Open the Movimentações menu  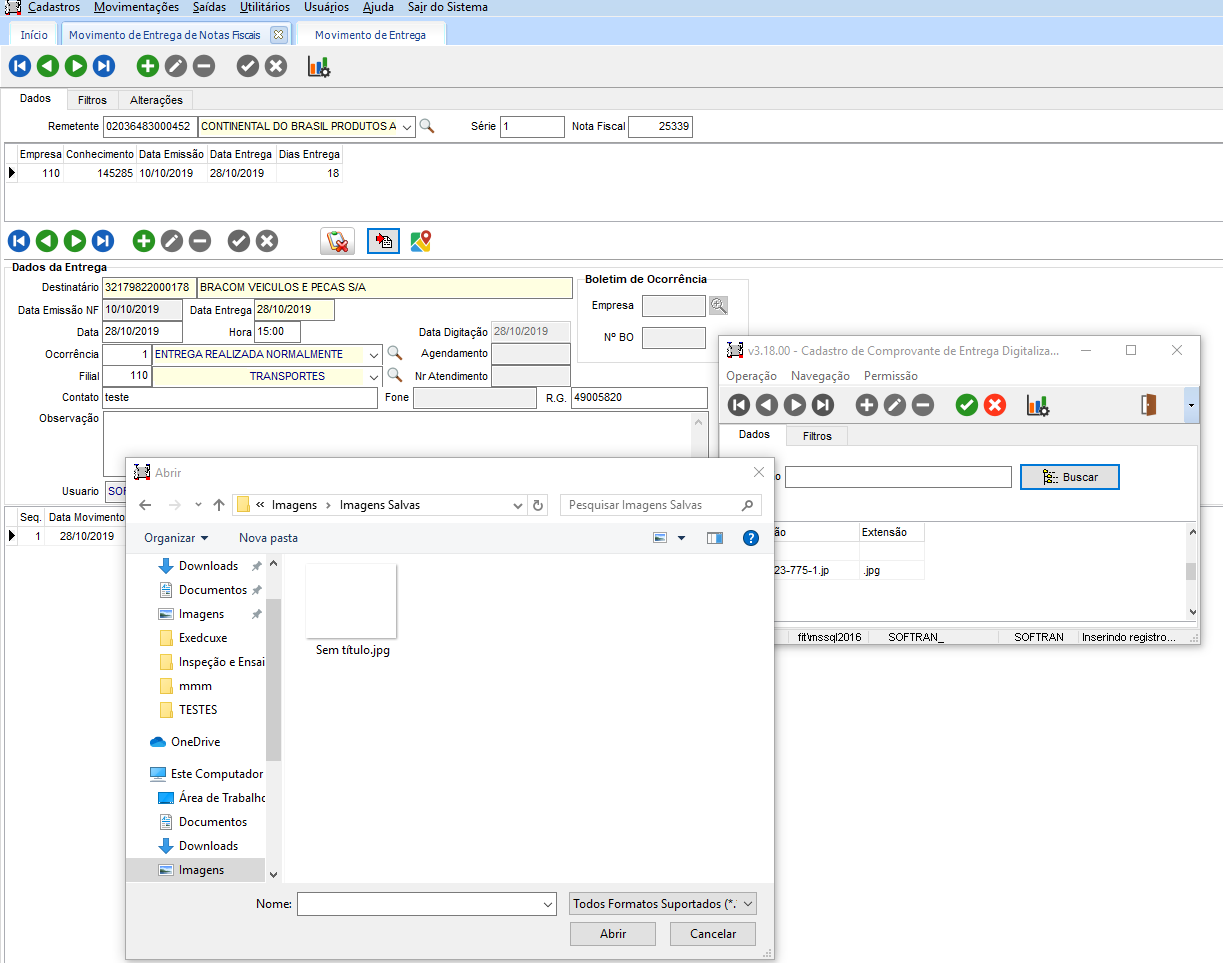(x=136, y=7)
